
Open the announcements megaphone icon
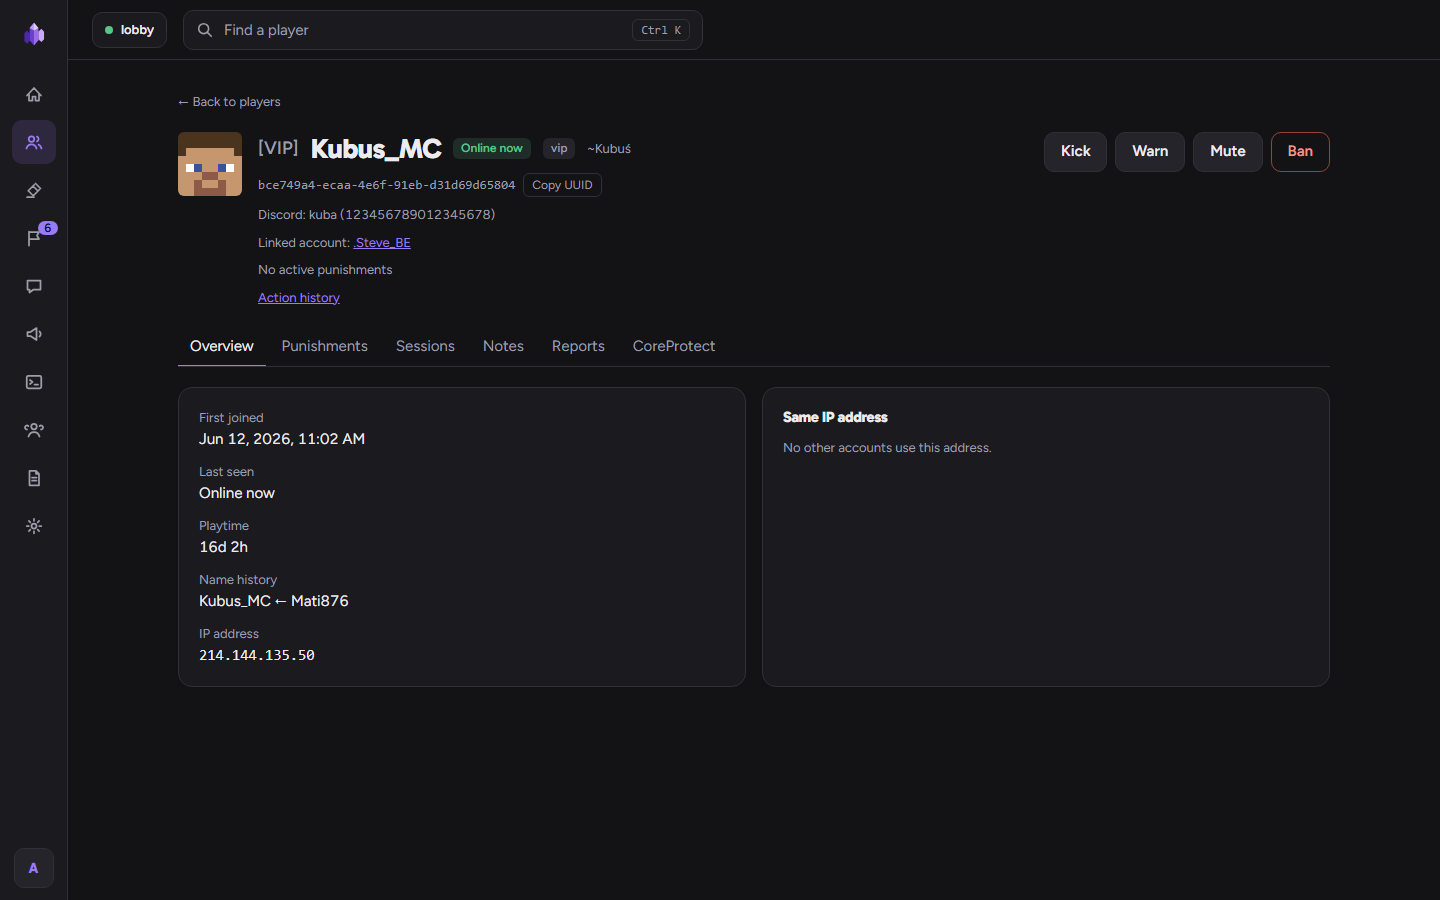point(34,334)
